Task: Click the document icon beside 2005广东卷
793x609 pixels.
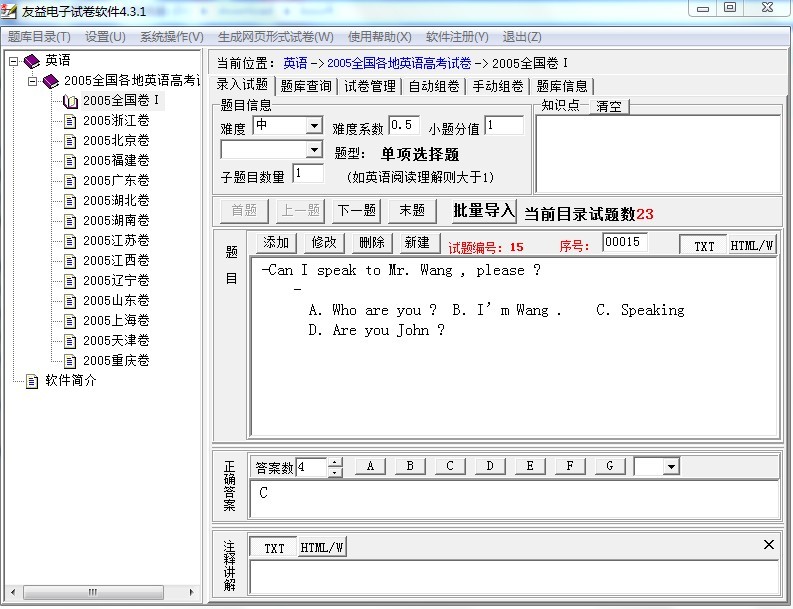Action: [x=70, y=181]
